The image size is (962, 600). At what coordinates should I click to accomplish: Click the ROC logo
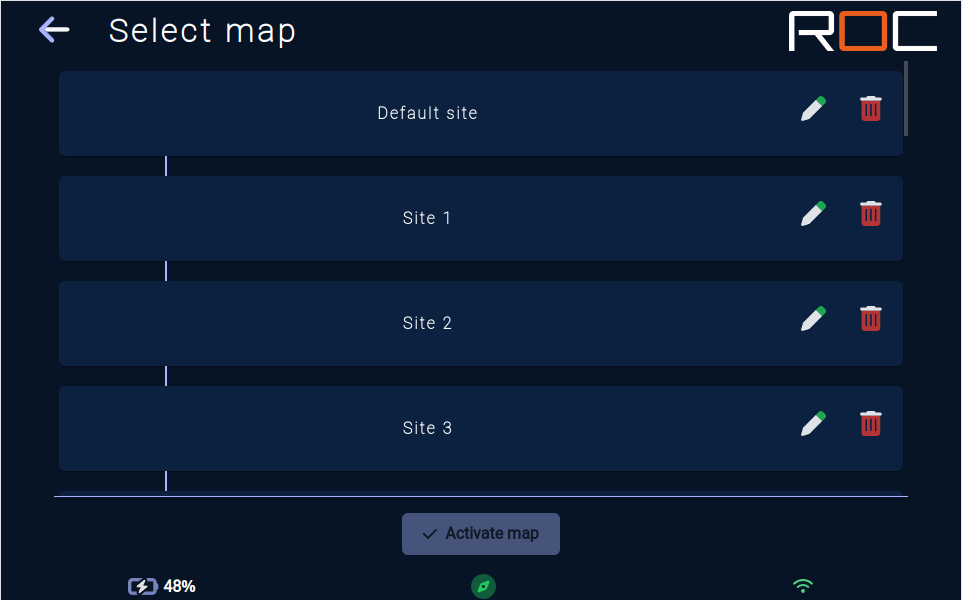(863, 31)
